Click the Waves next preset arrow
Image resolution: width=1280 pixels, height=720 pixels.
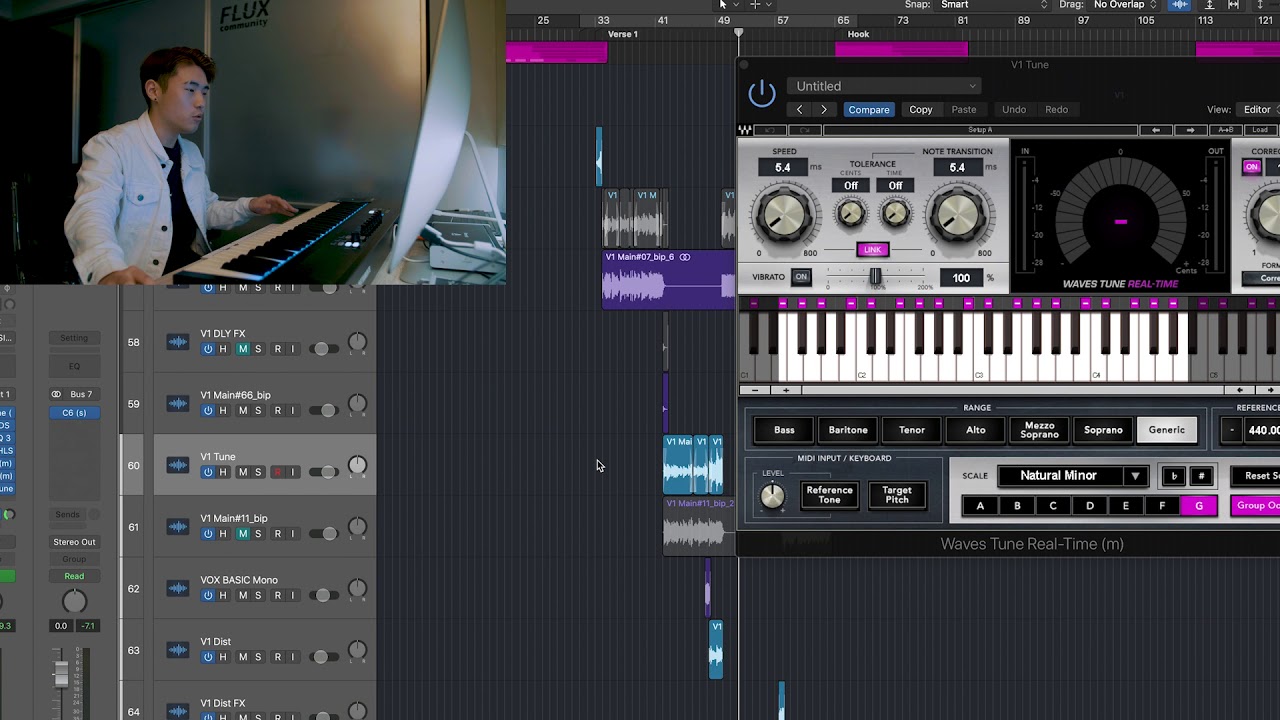(x=1190, y=130)
